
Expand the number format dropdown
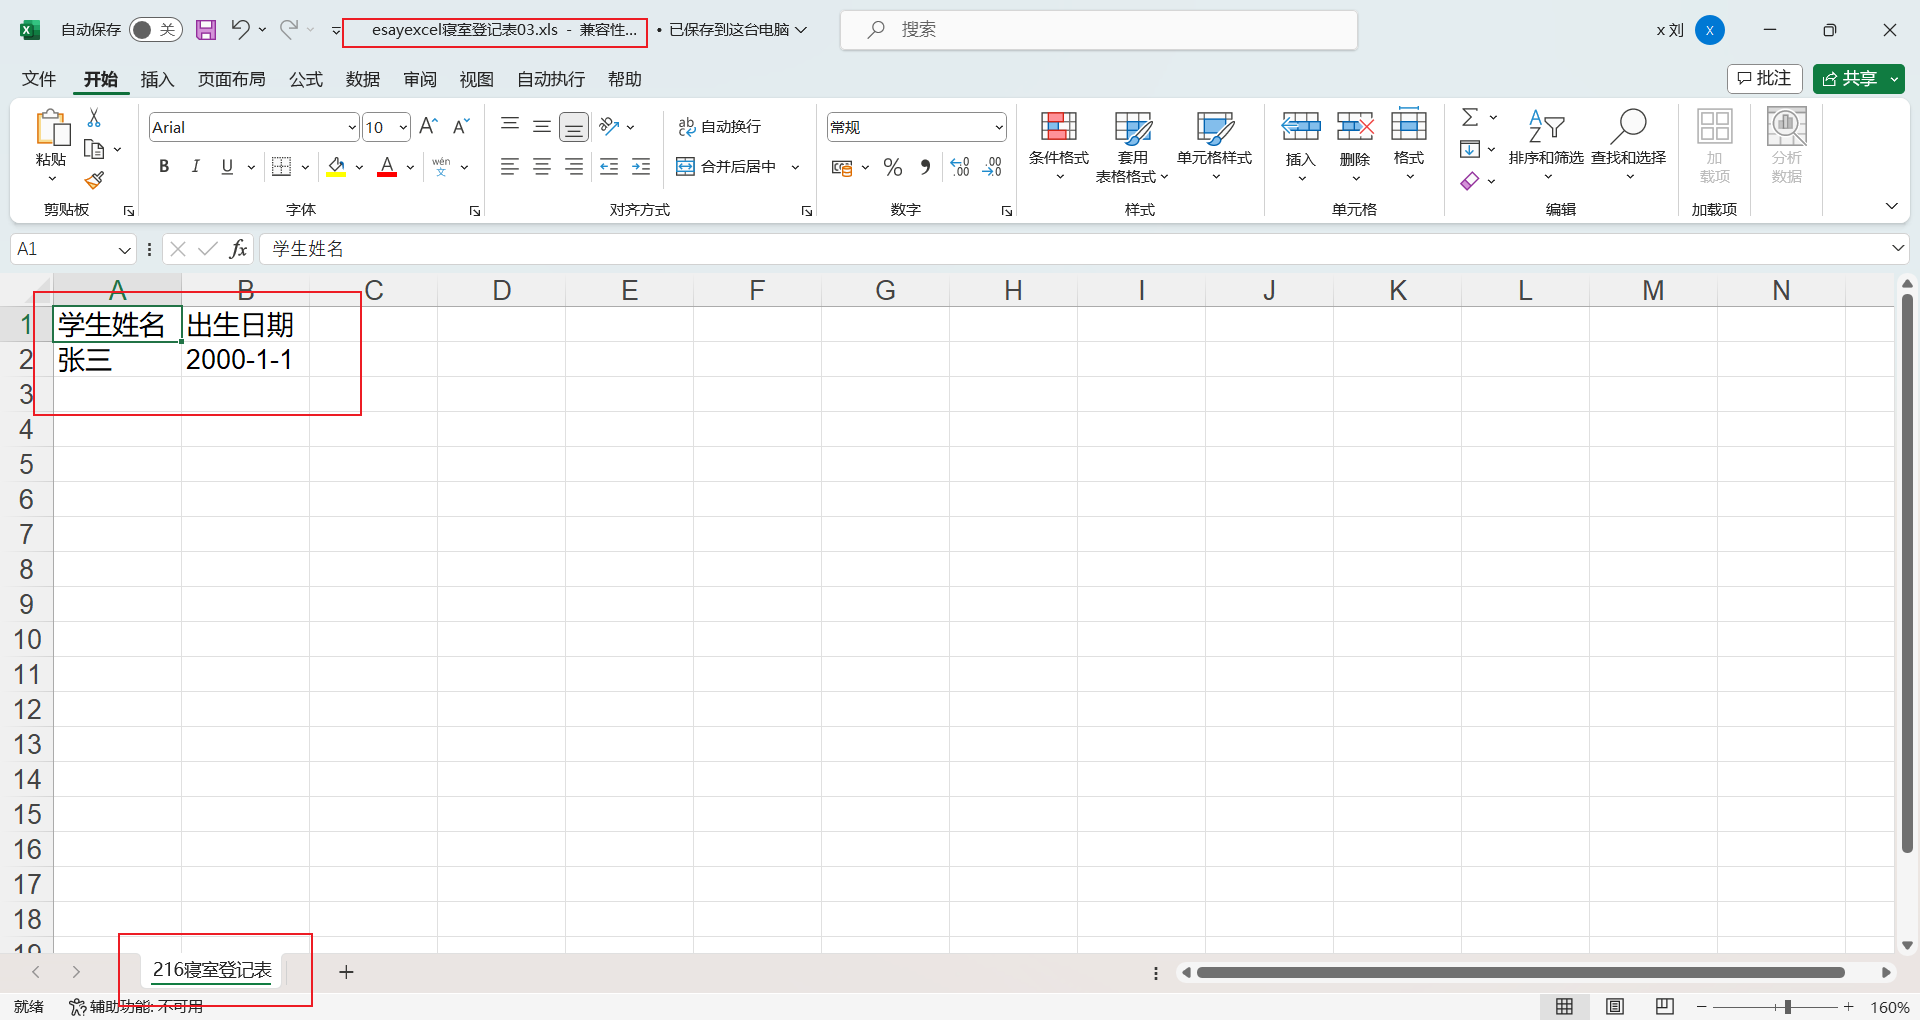point(998,128)
